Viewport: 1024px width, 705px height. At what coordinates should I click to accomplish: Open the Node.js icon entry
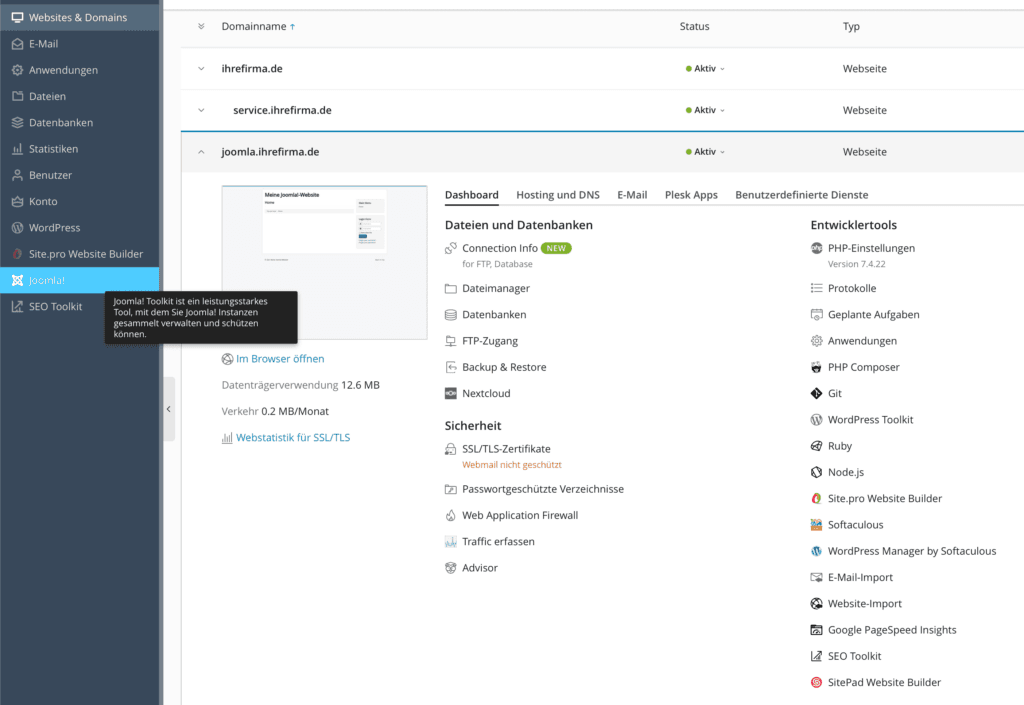click(x=817, y=472)
